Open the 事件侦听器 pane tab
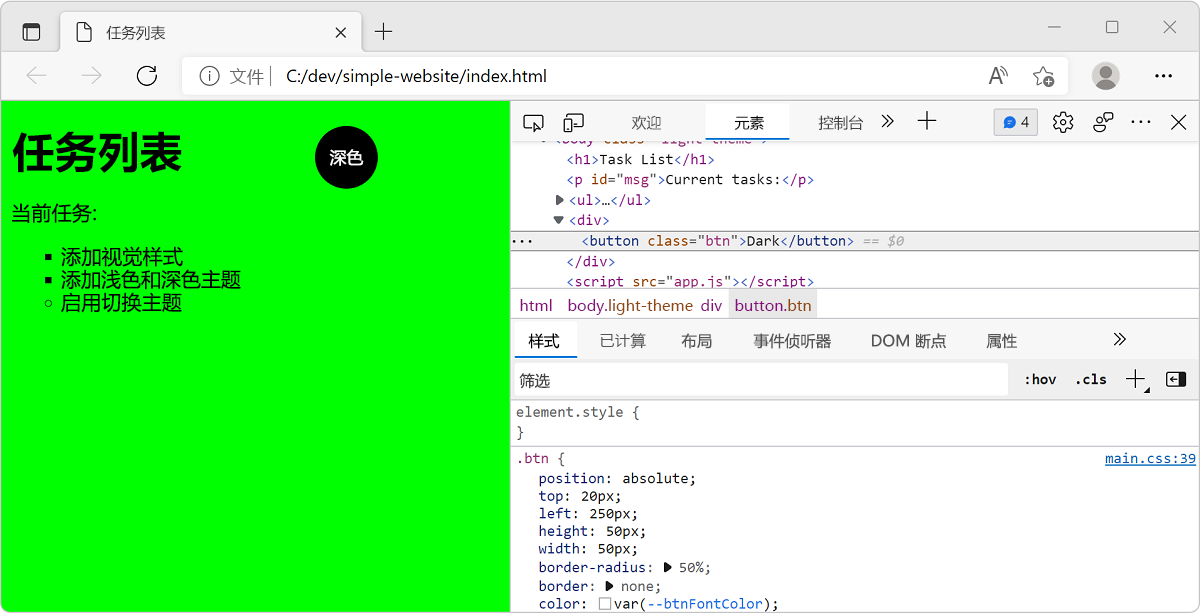The width and height of the screenshot is (1200, 613). pos(792,341)
